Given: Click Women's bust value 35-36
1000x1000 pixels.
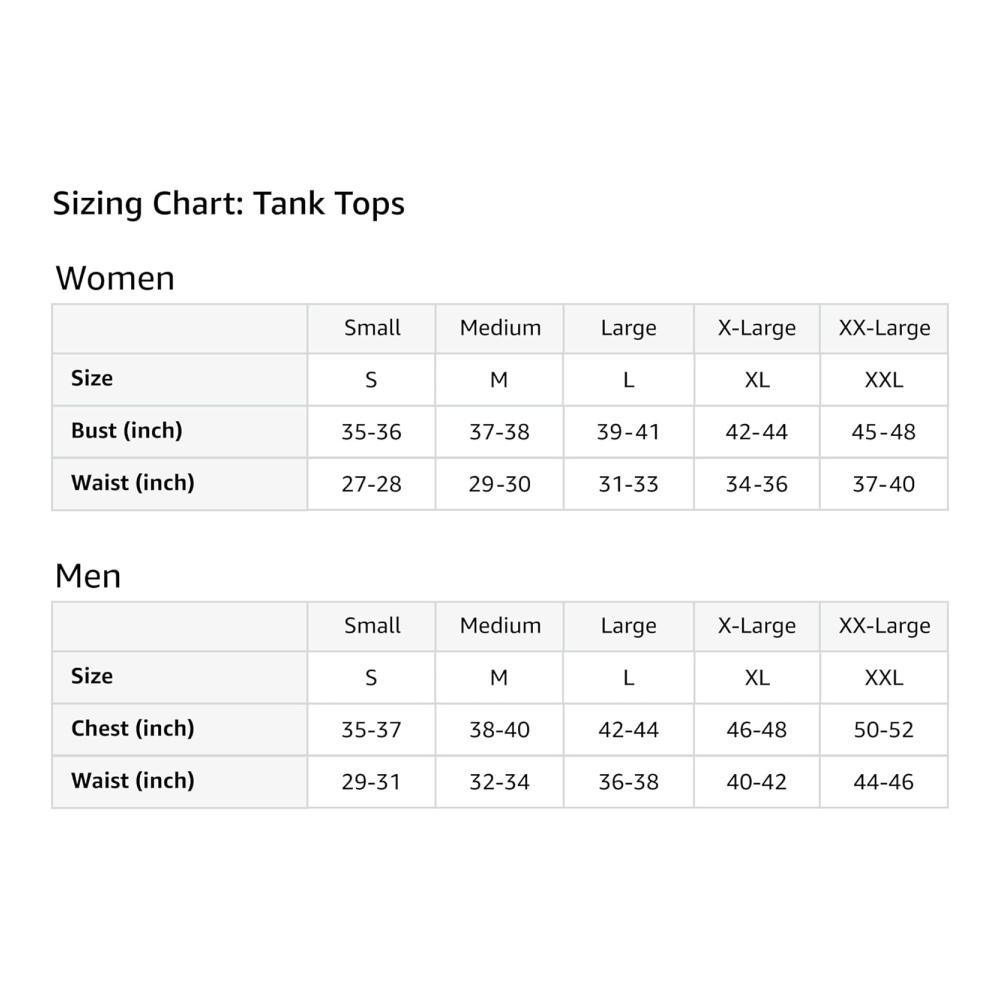Looking at the screenshot, I should click(x=371, y=432).
